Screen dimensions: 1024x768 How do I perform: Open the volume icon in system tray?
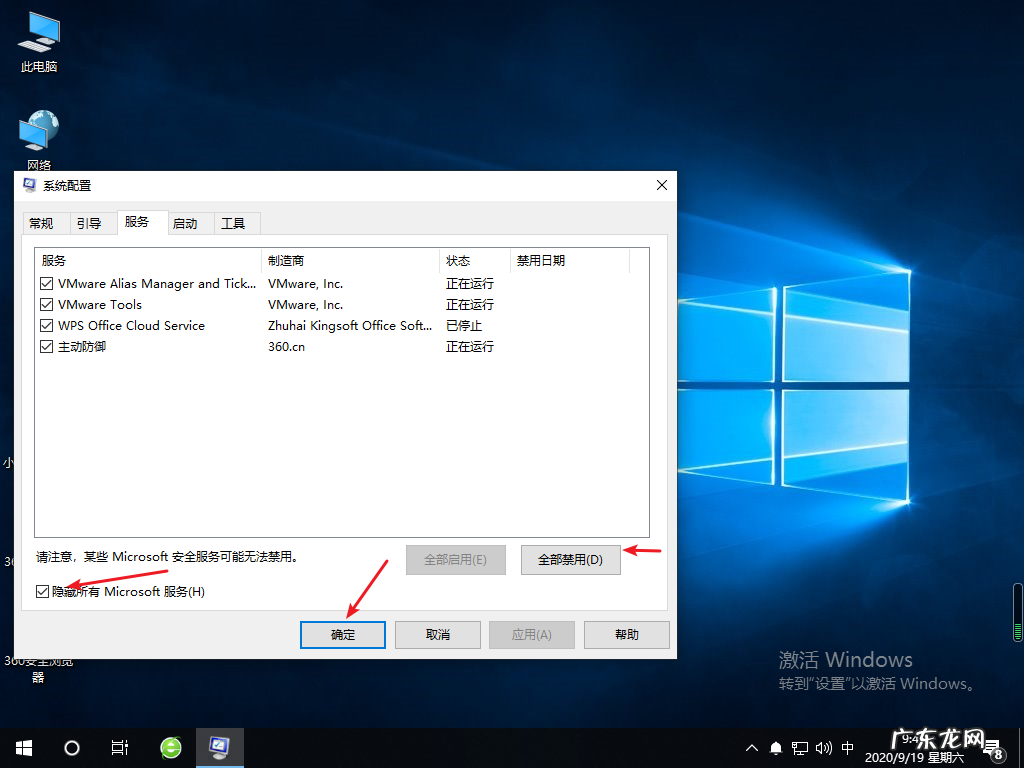tap(822, 747)
